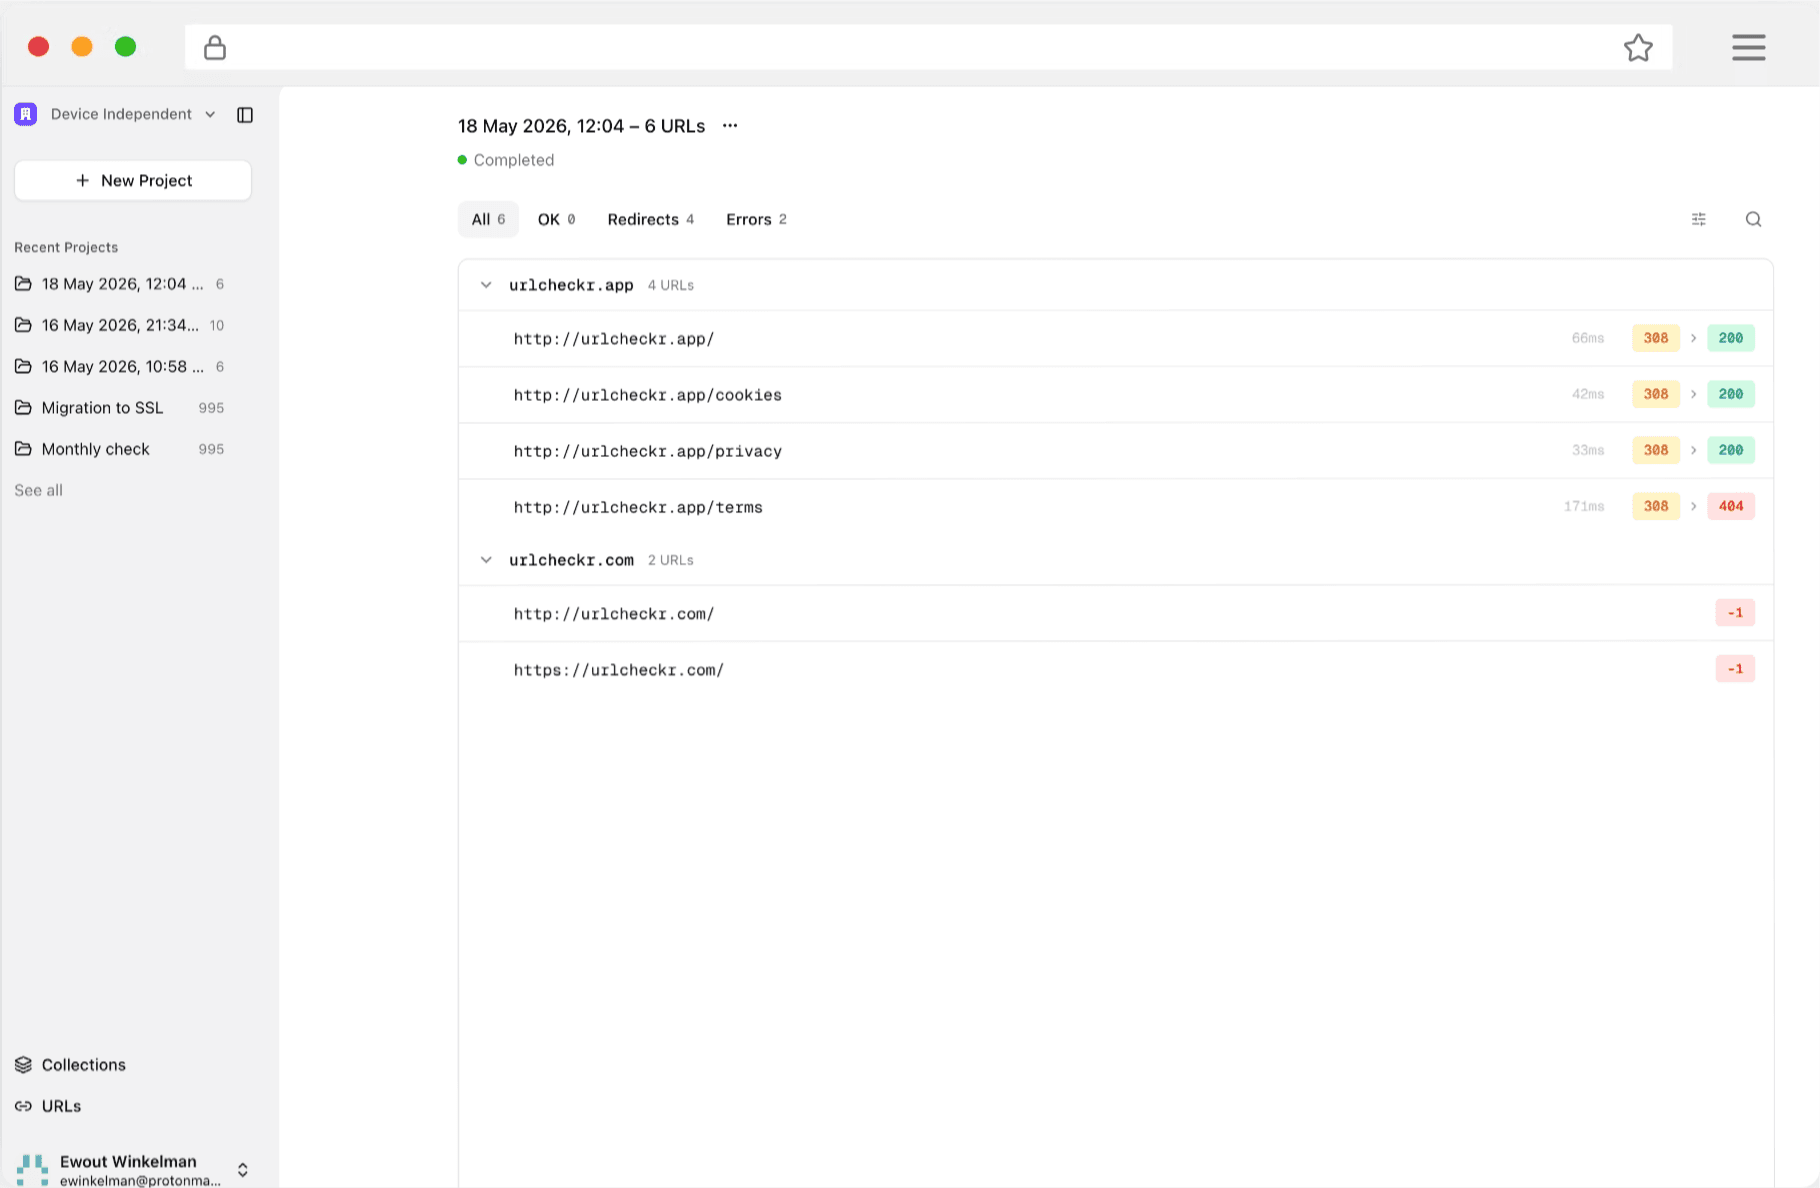Image resolution: width=1820 pixels, height=1188 pixels.
Task: Select the Errors tab
Action: 756,219
